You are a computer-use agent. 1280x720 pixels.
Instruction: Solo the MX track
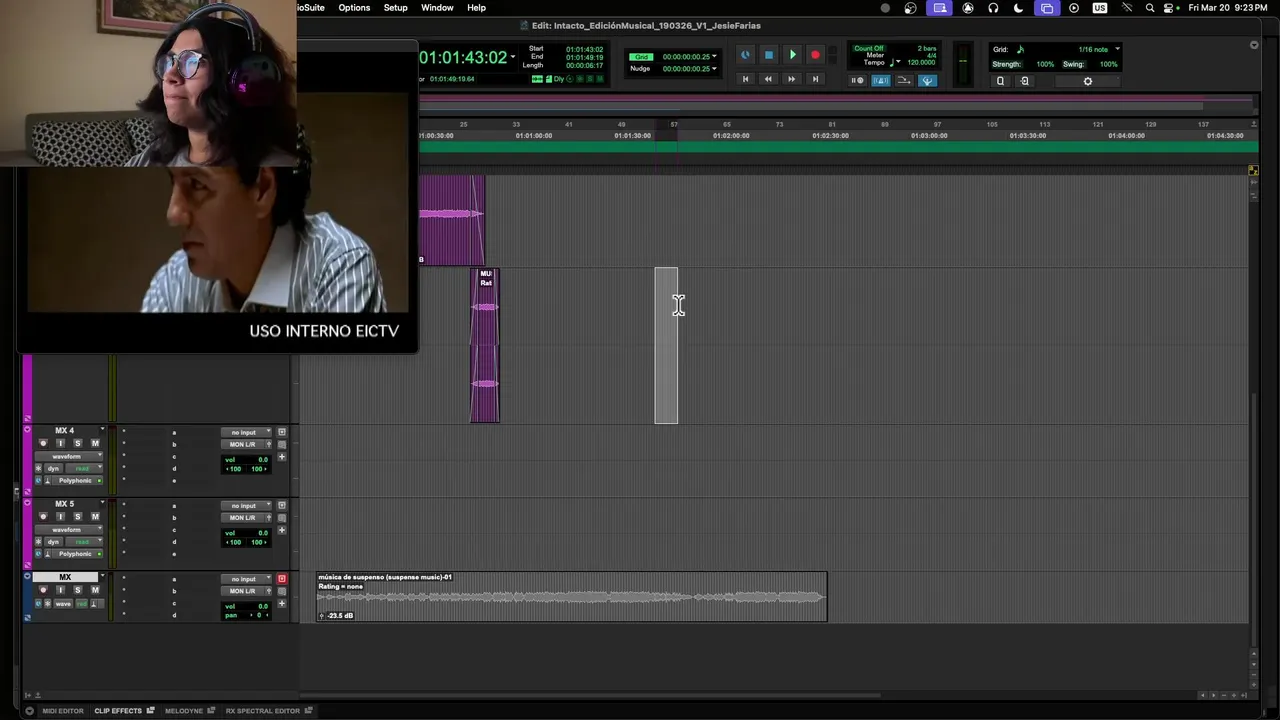tap(77, 590)
